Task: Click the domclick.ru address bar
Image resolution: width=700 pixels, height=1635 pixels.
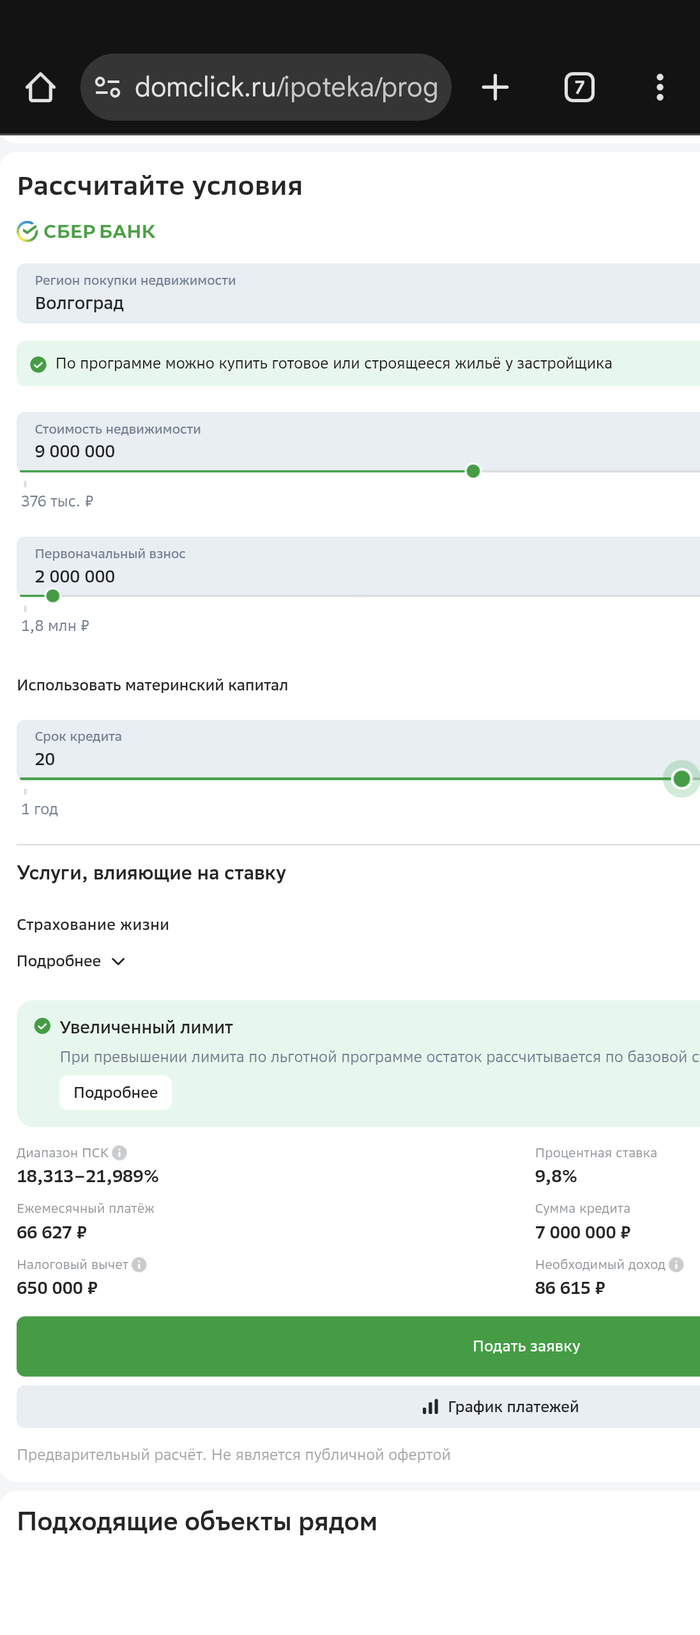Action: [x=286, y=88]
